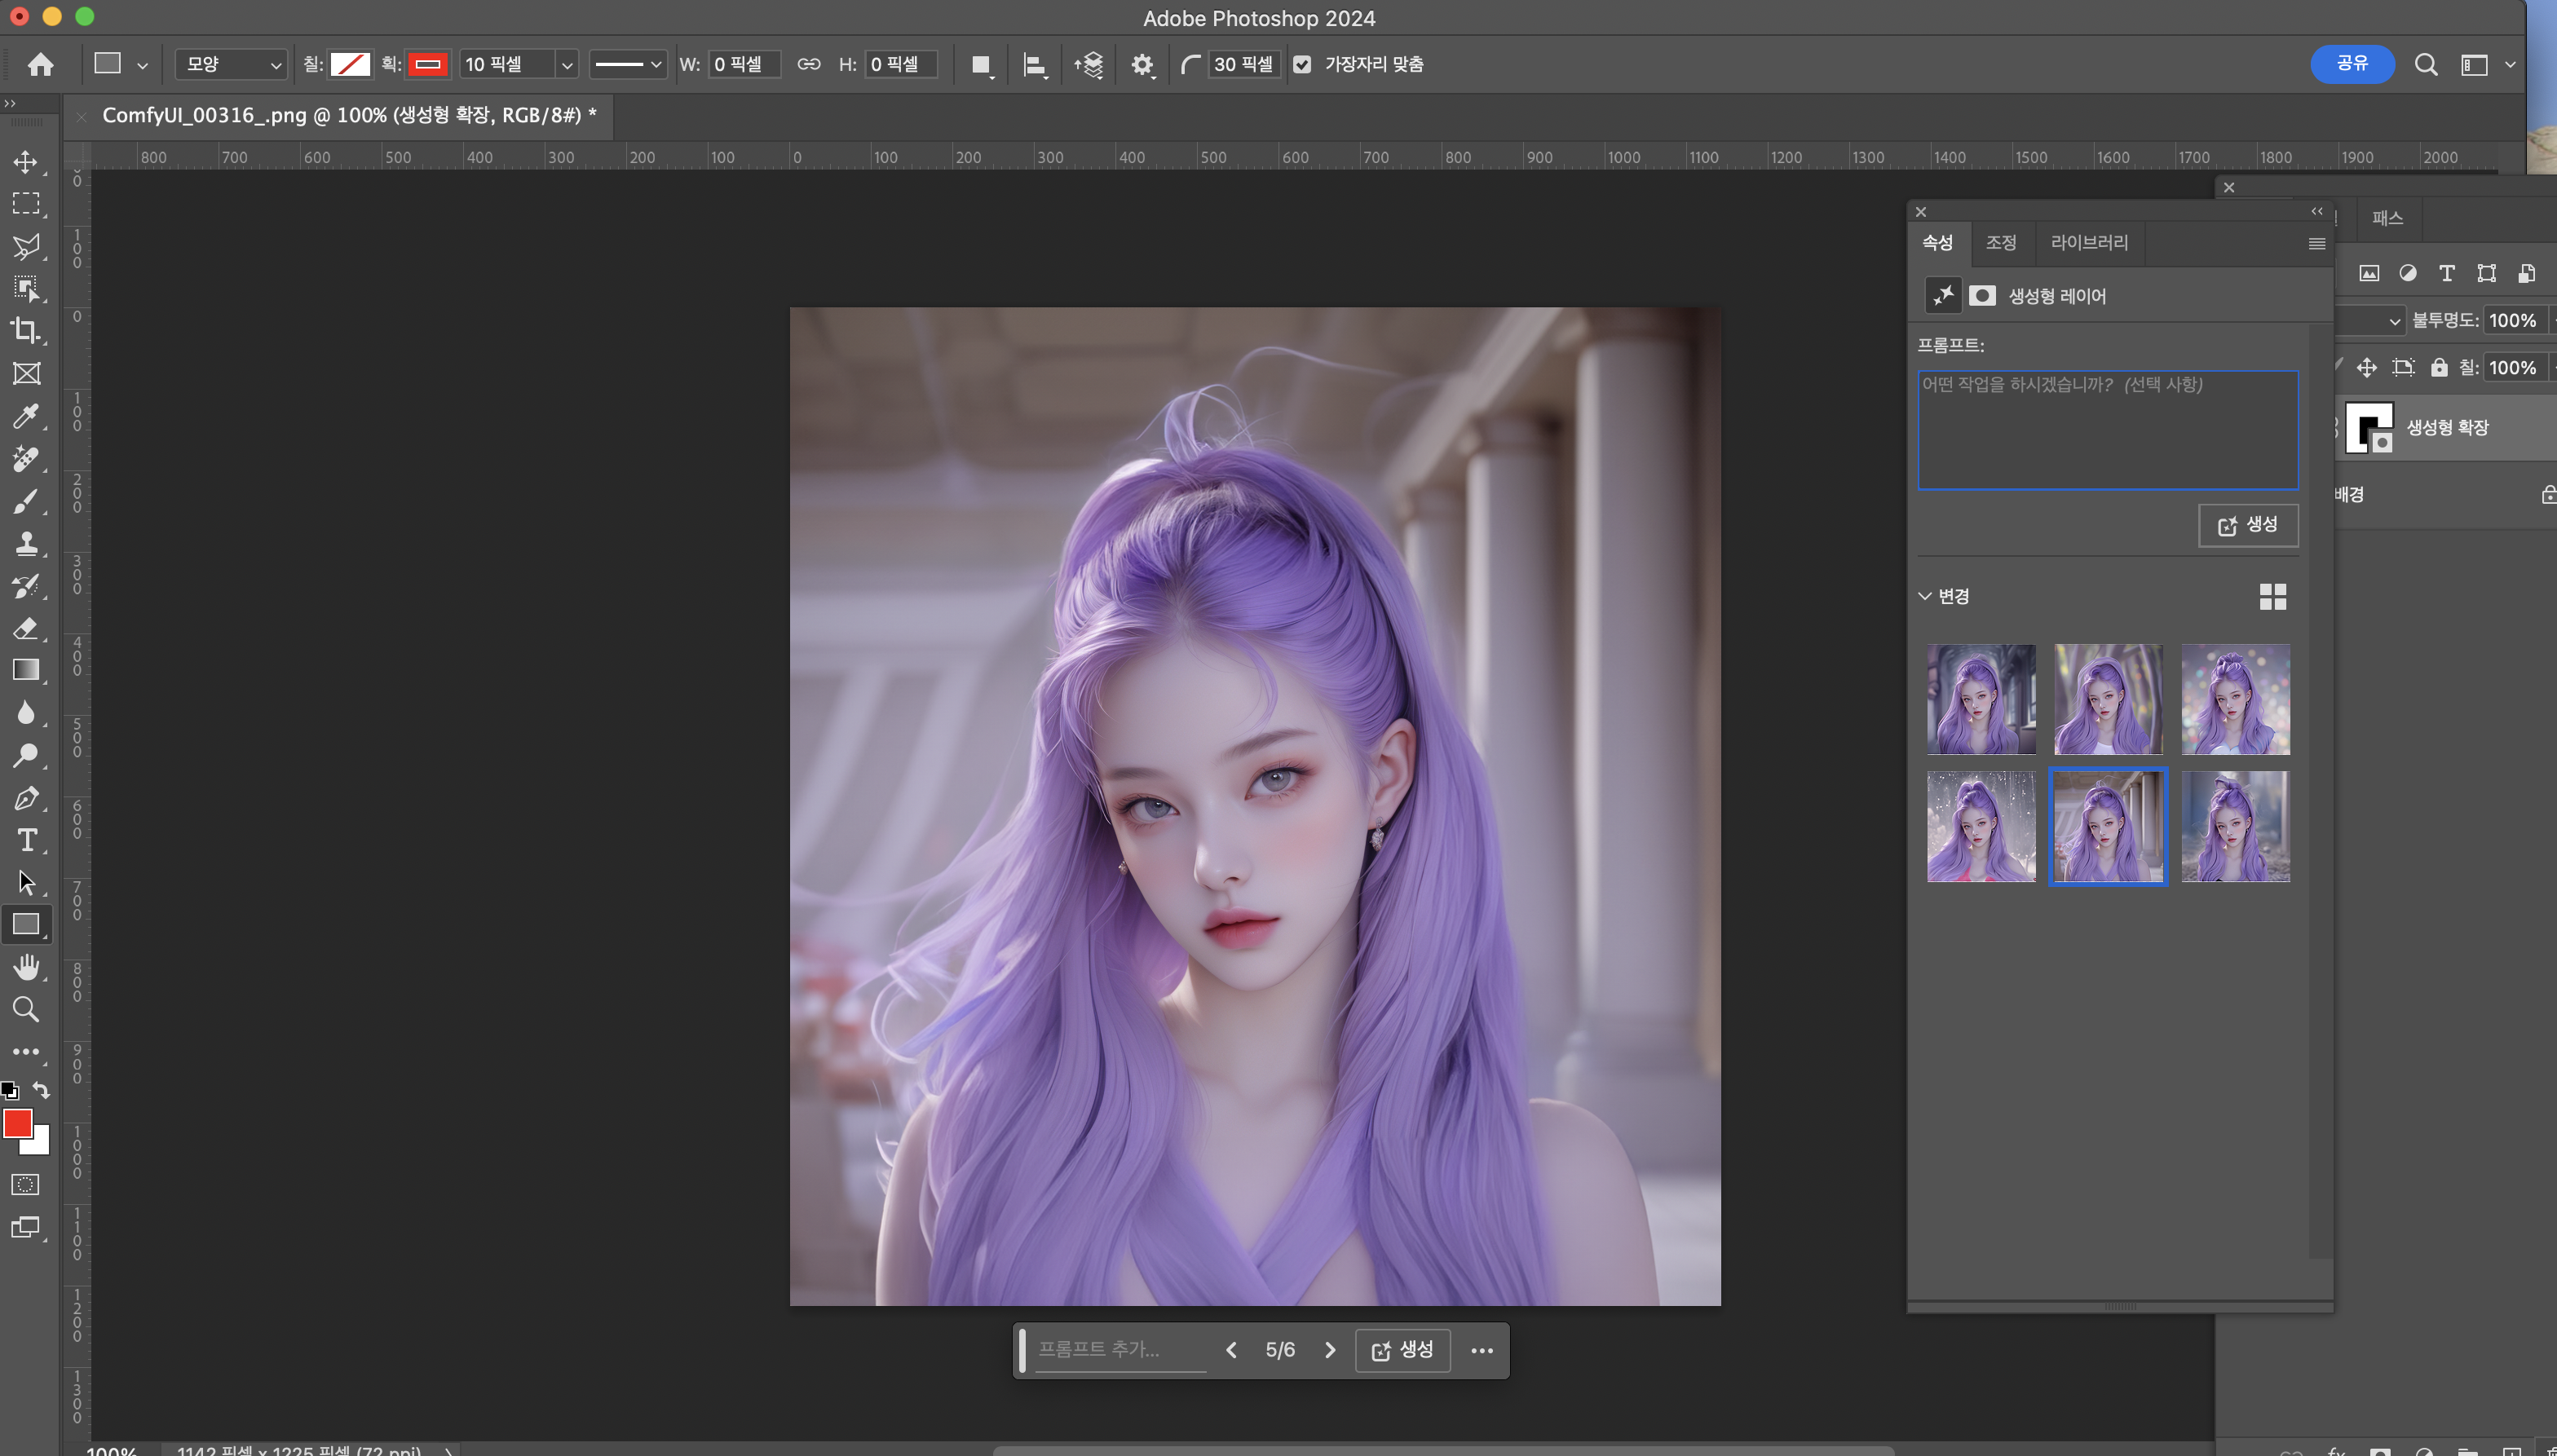Select the Hand tool

[26, 966]
